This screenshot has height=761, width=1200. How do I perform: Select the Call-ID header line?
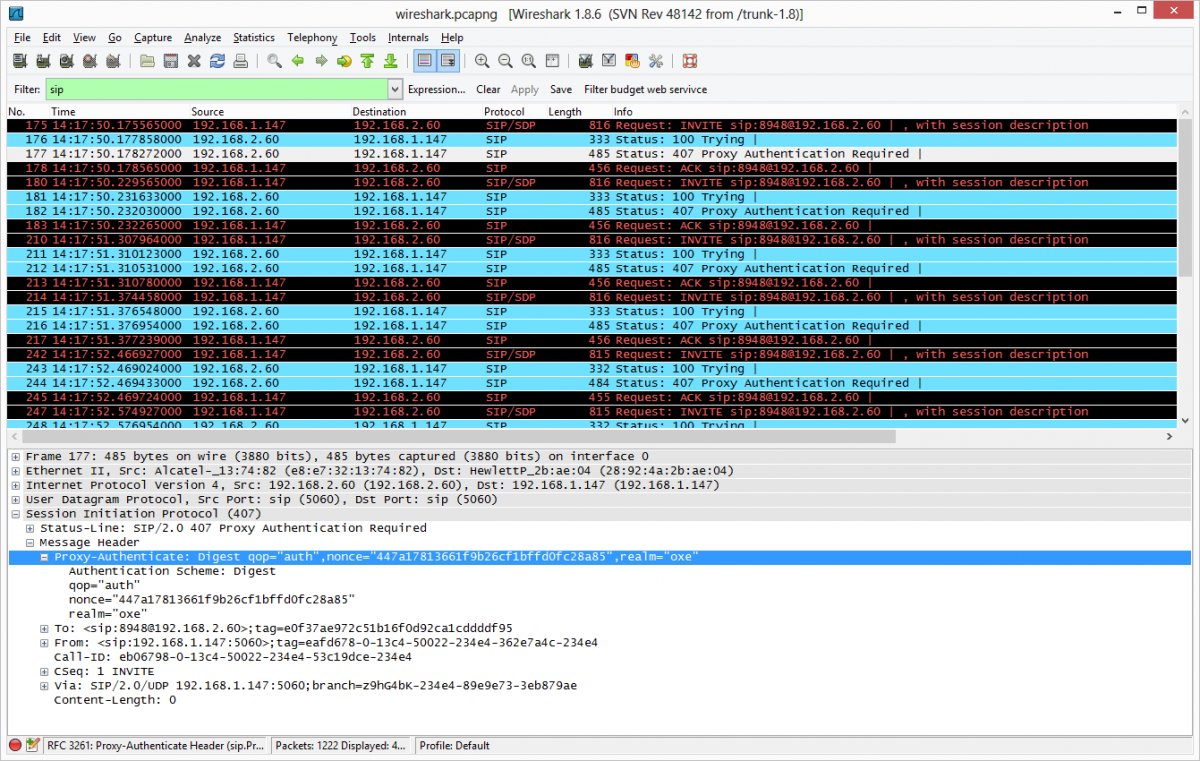click(x=232, y=657)
